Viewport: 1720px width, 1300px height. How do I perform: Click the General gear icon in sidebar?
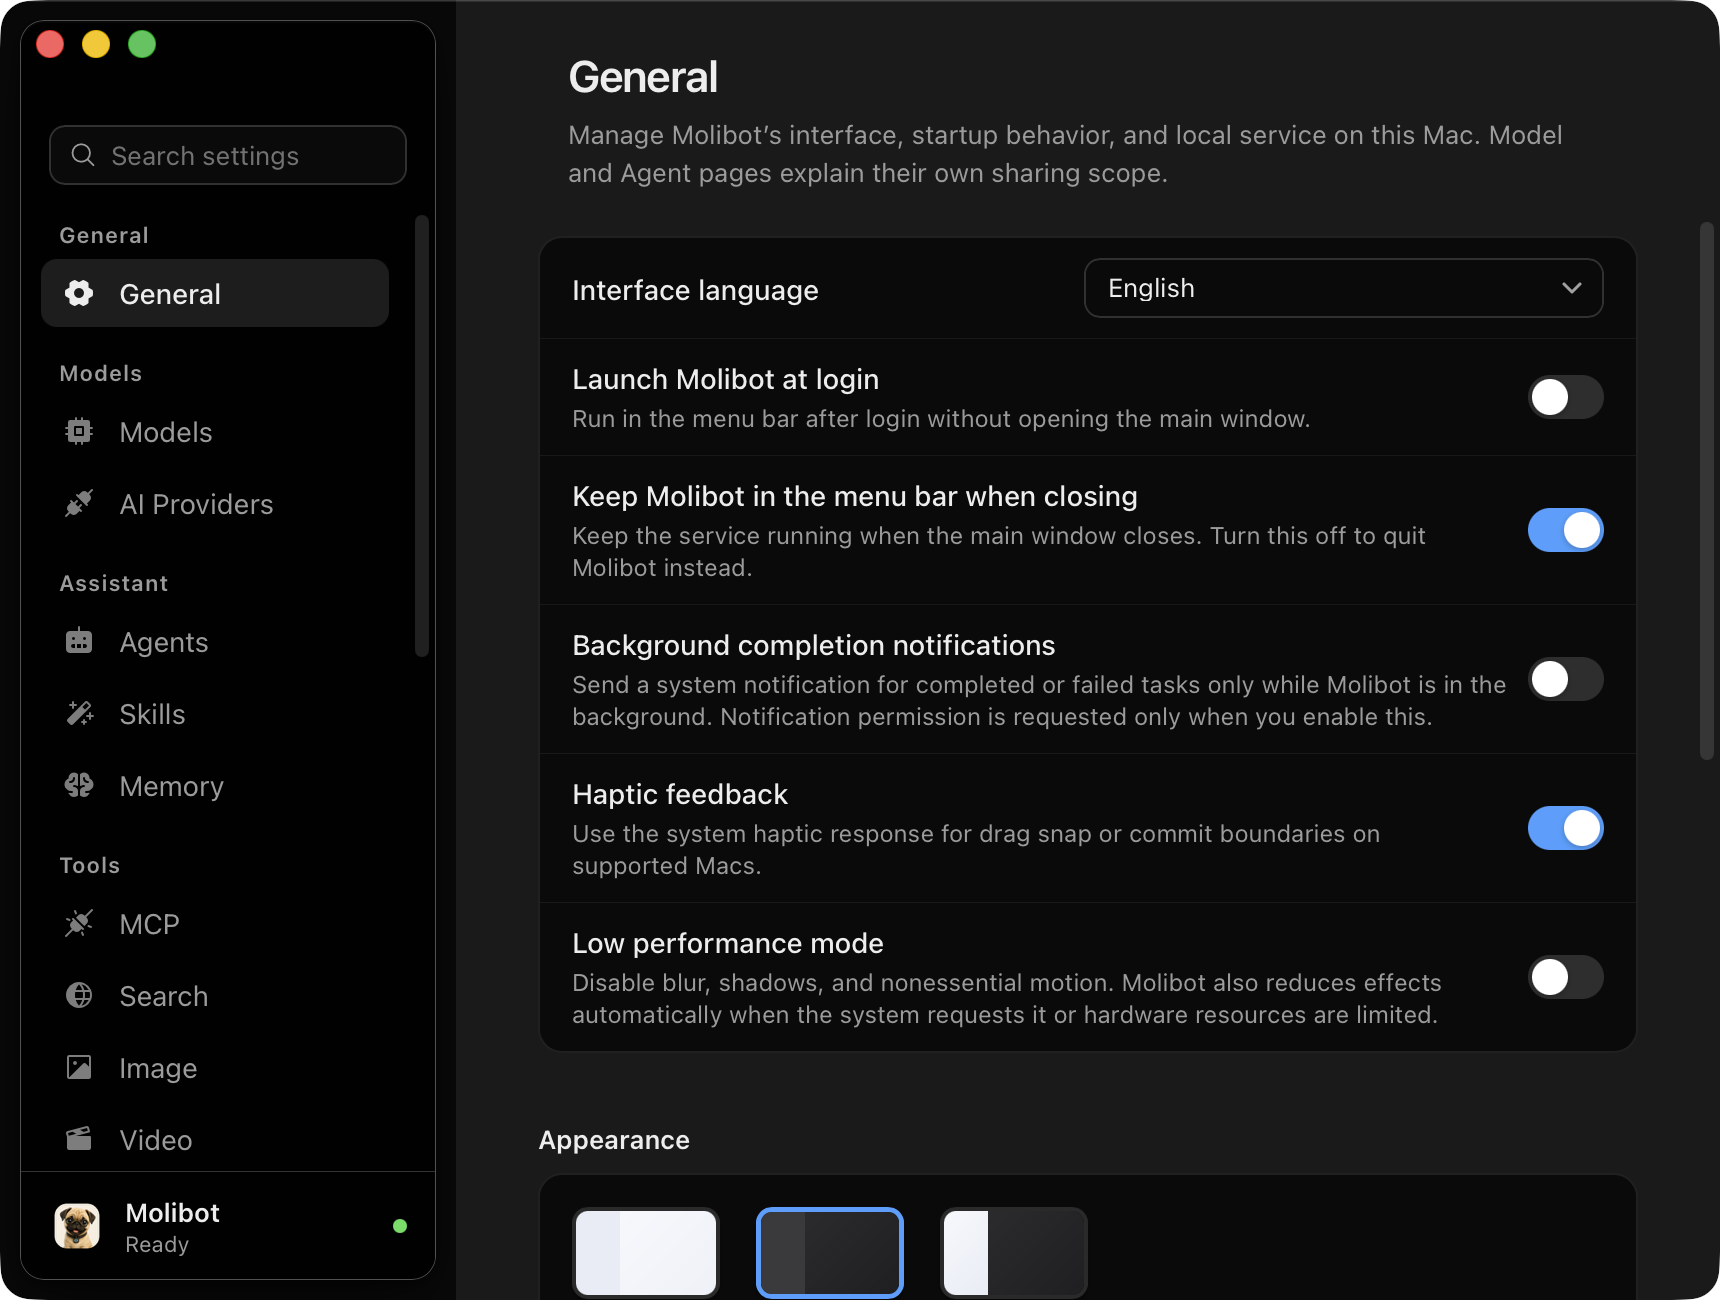pyautogui.click(x=79, y=293)
